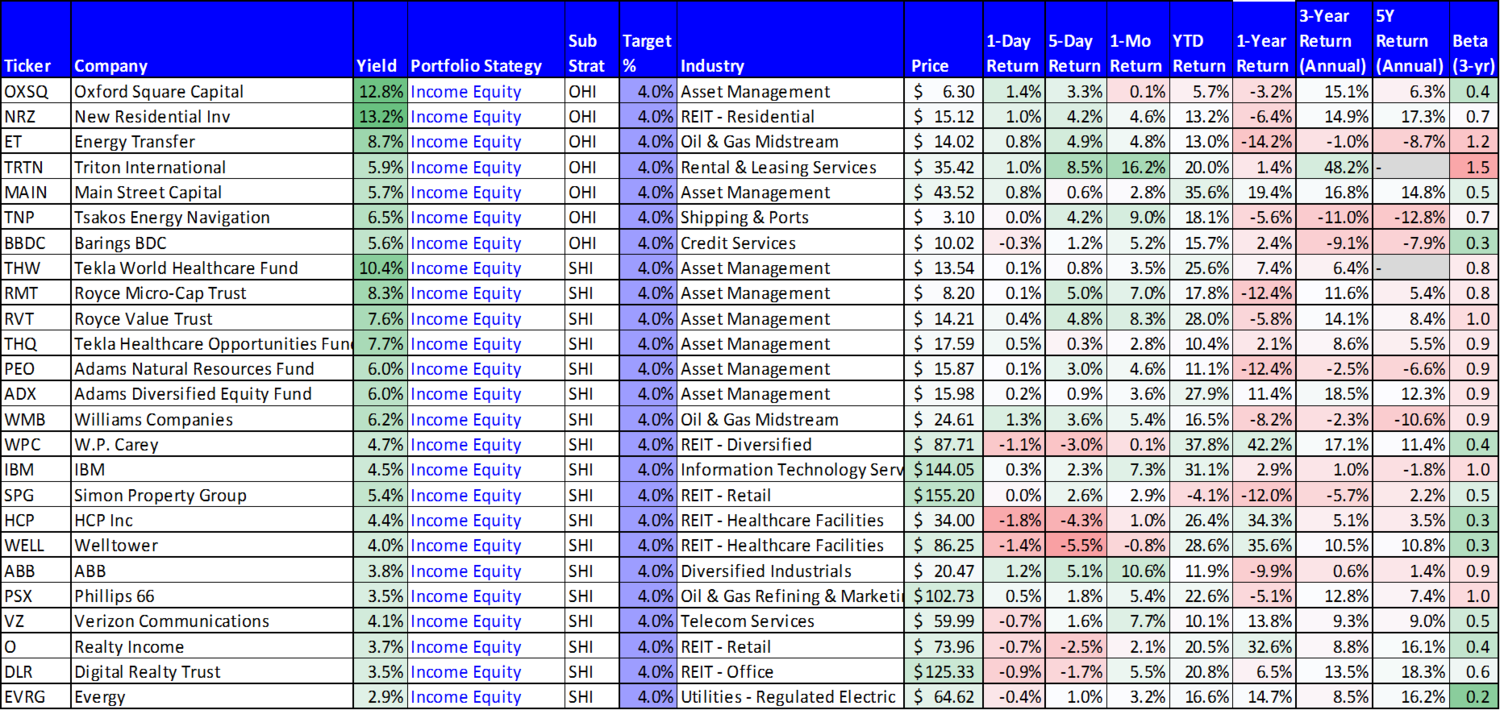Viewport: 1500px width, 710px height.
Task: Select the $125.33 price cell
Action: 943,672
